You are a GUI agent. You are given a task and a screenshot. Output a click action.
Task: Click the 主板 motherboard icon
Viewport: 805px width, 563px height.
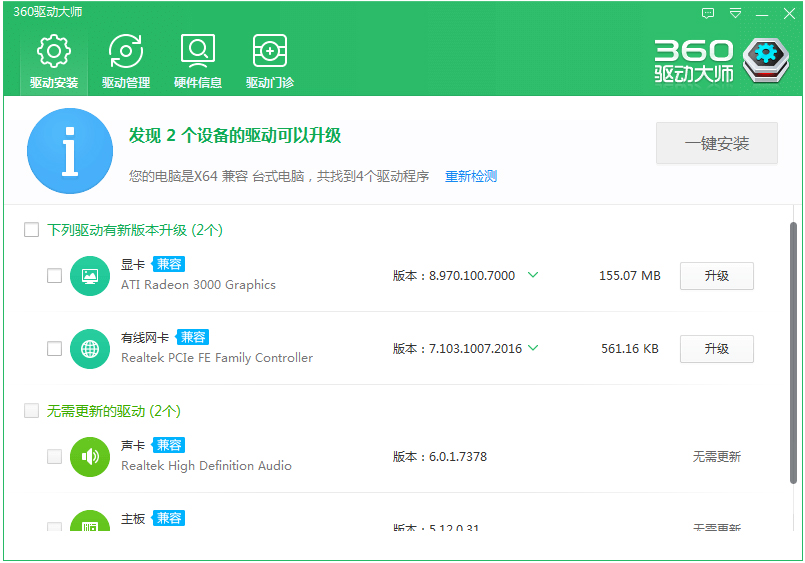point(90,520)
